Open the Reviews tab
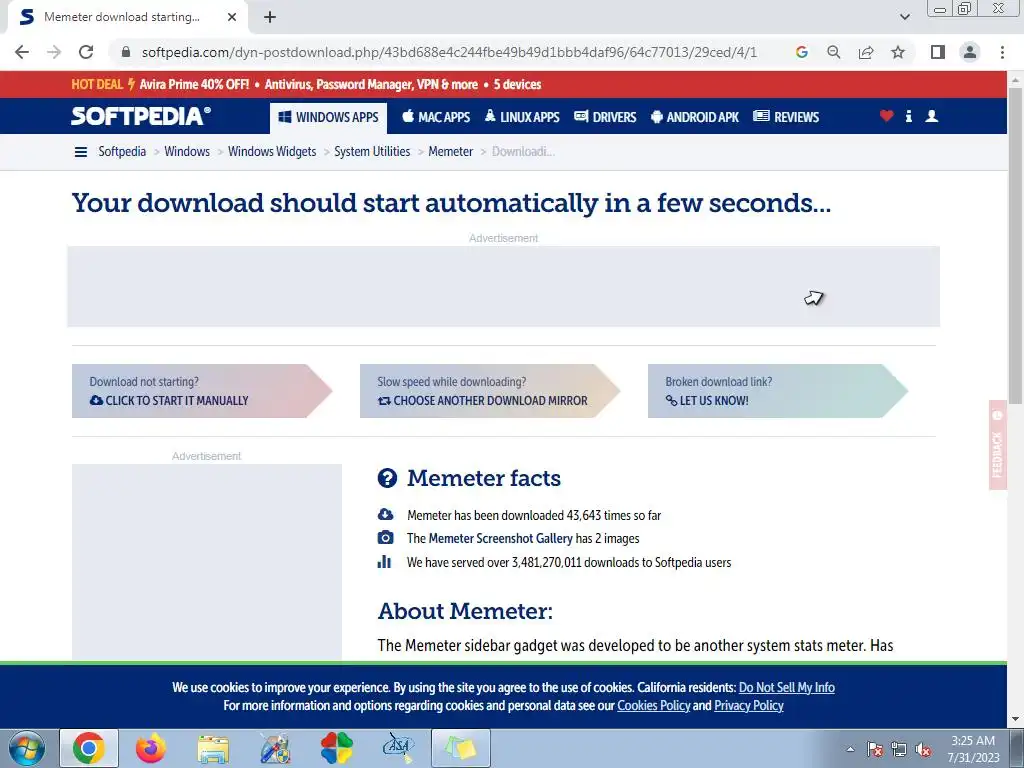The height and width of the screenshot is (768, 1024). pos(786,117)
